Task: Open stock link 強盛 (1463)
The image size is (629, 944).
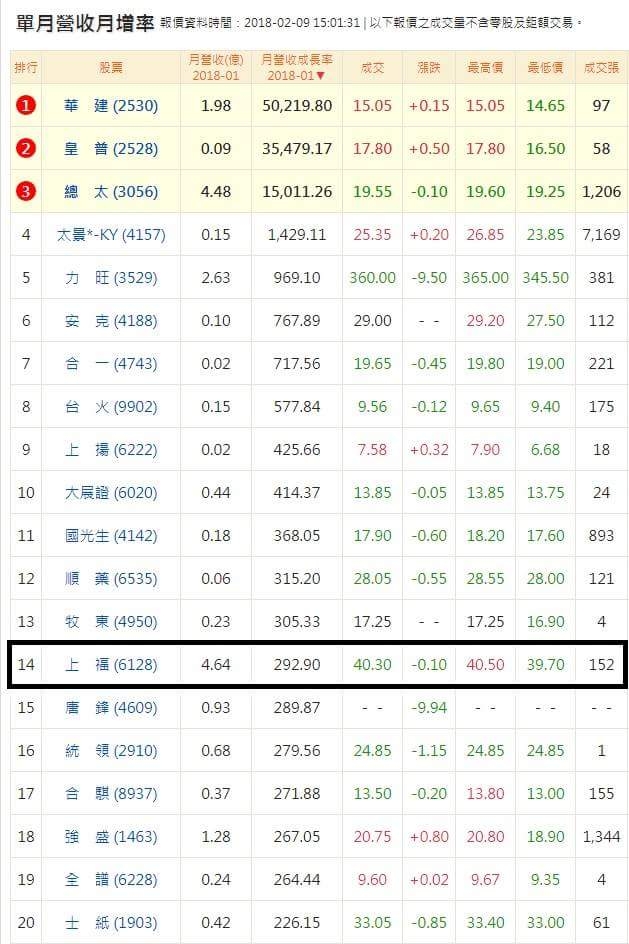Action: (111, 837)
